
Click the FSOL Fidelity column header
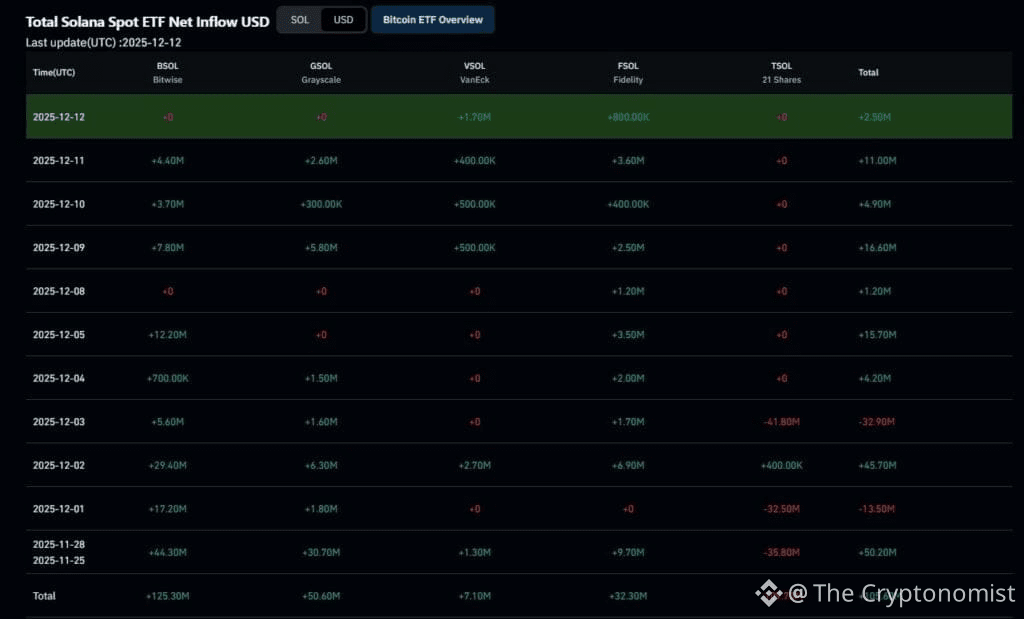628,72
